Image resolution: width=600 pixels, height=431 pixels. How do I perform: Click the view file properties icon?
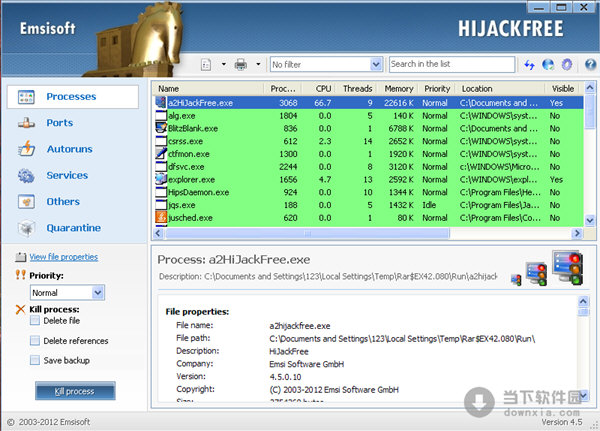(x=21, y=257)
